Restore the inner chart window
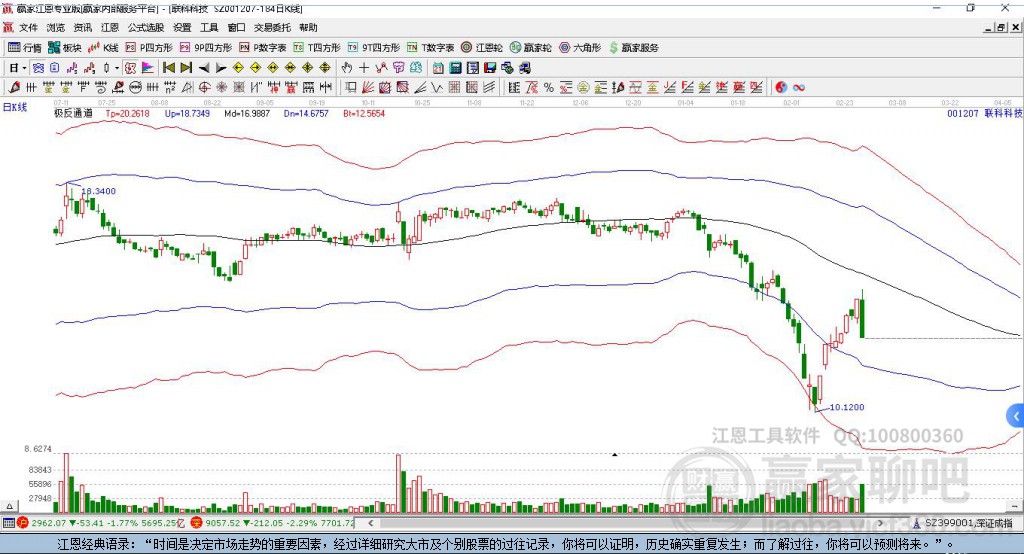The image size is (1024, 554). [1002, 27]
